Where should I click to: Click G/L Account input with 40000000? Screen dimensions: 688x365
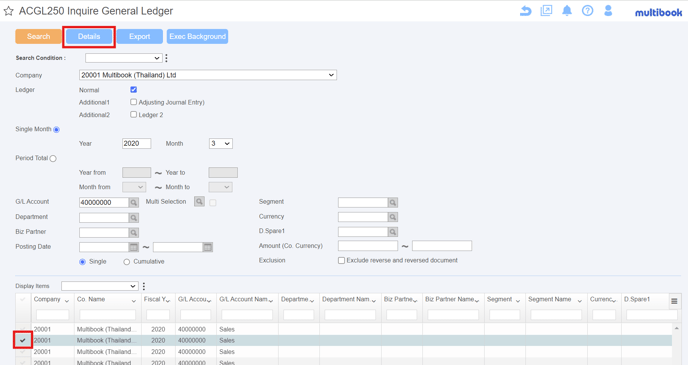click(x=104, y=202)
